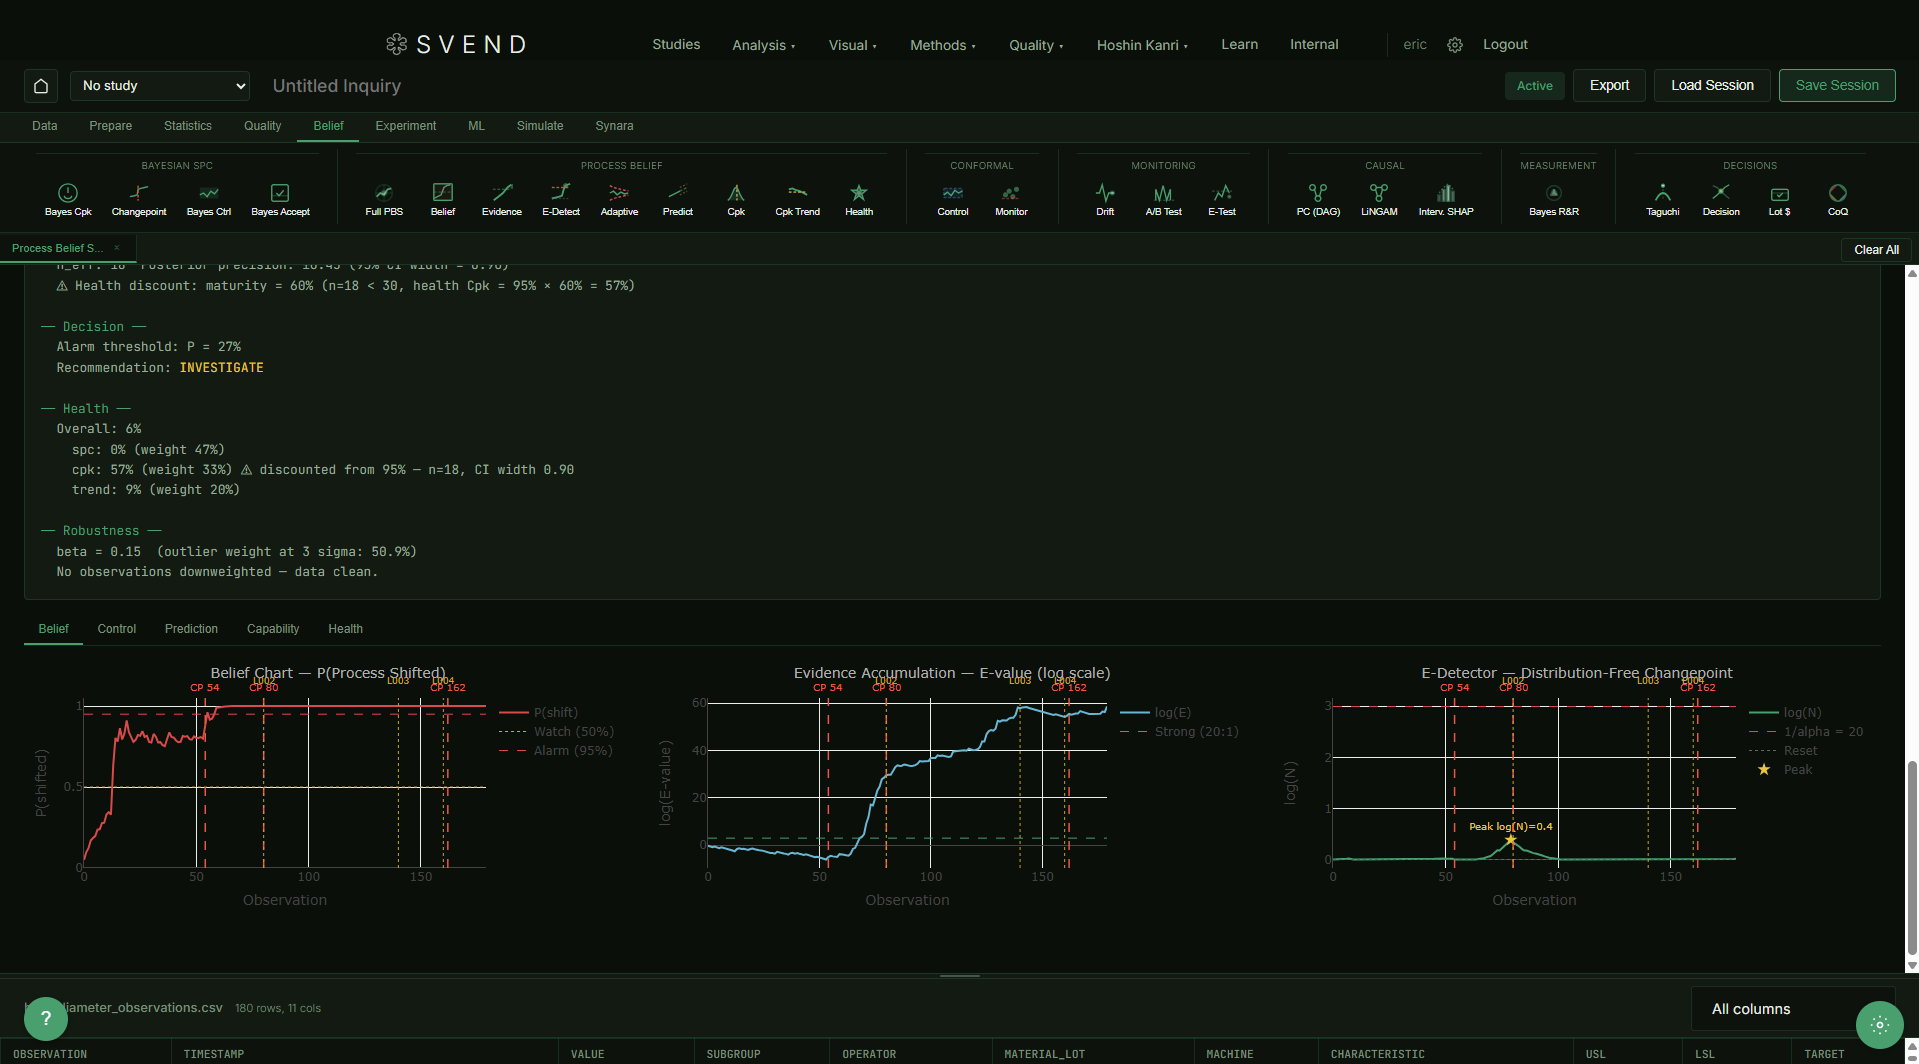The width and height of the screenshot is (1919, 1064).
Task: Open the settings gear icon
Action: coord(1454,44)
